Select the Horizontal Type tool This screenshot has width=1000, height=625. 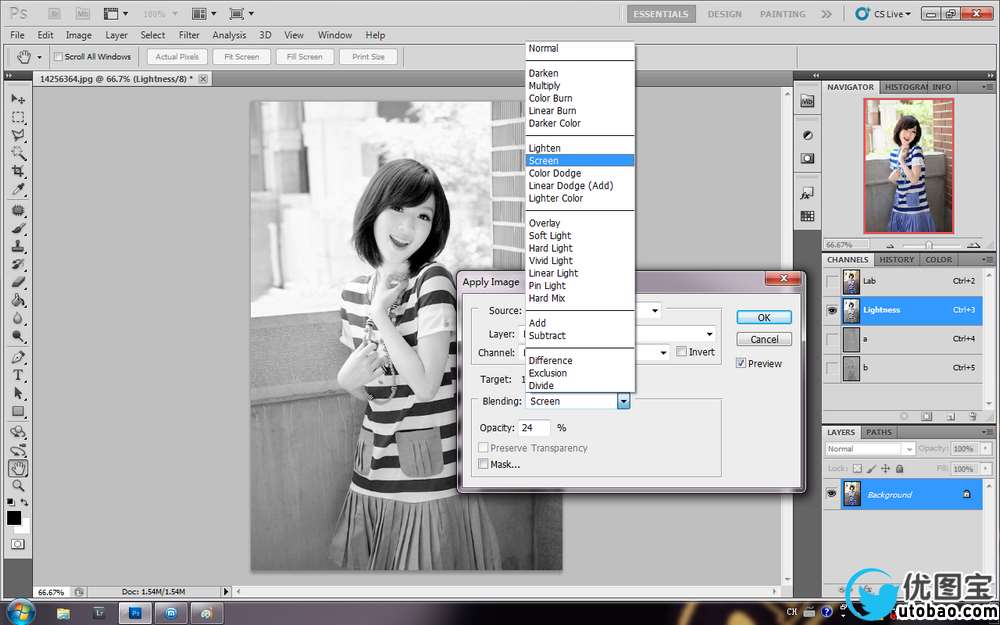[18, 375]
